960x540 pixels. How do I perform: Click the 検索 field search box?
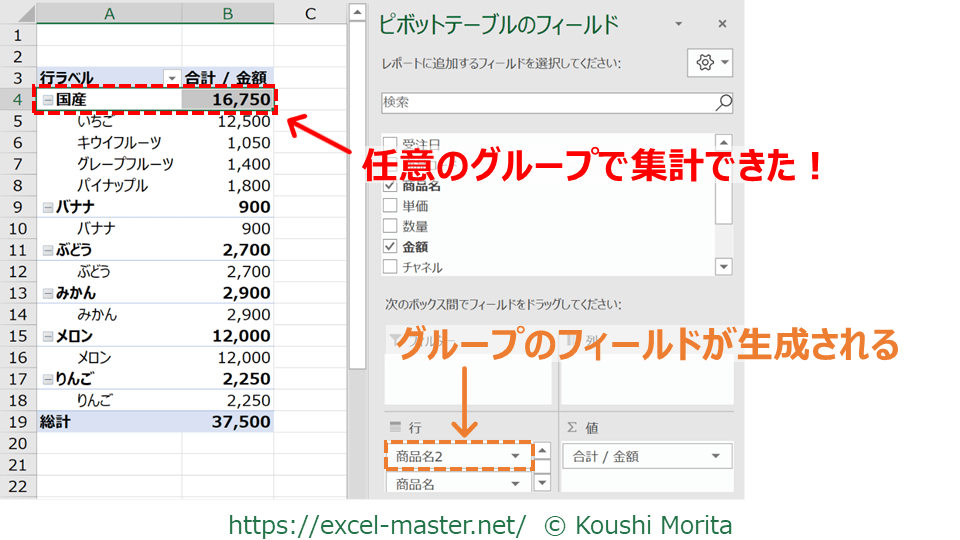pyautogui.click(x=545, y=102)
